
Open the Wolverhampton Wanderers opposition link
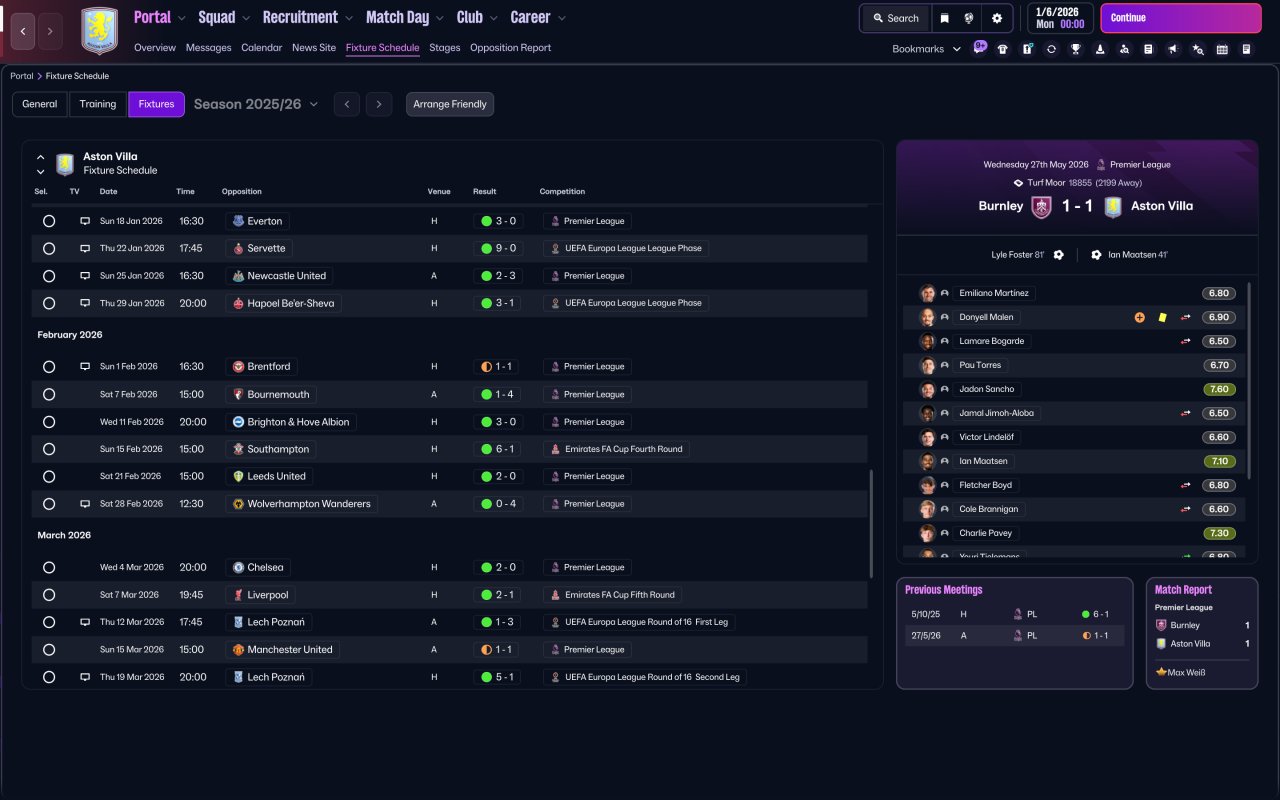pyautogui.click(x=301, y=504)
